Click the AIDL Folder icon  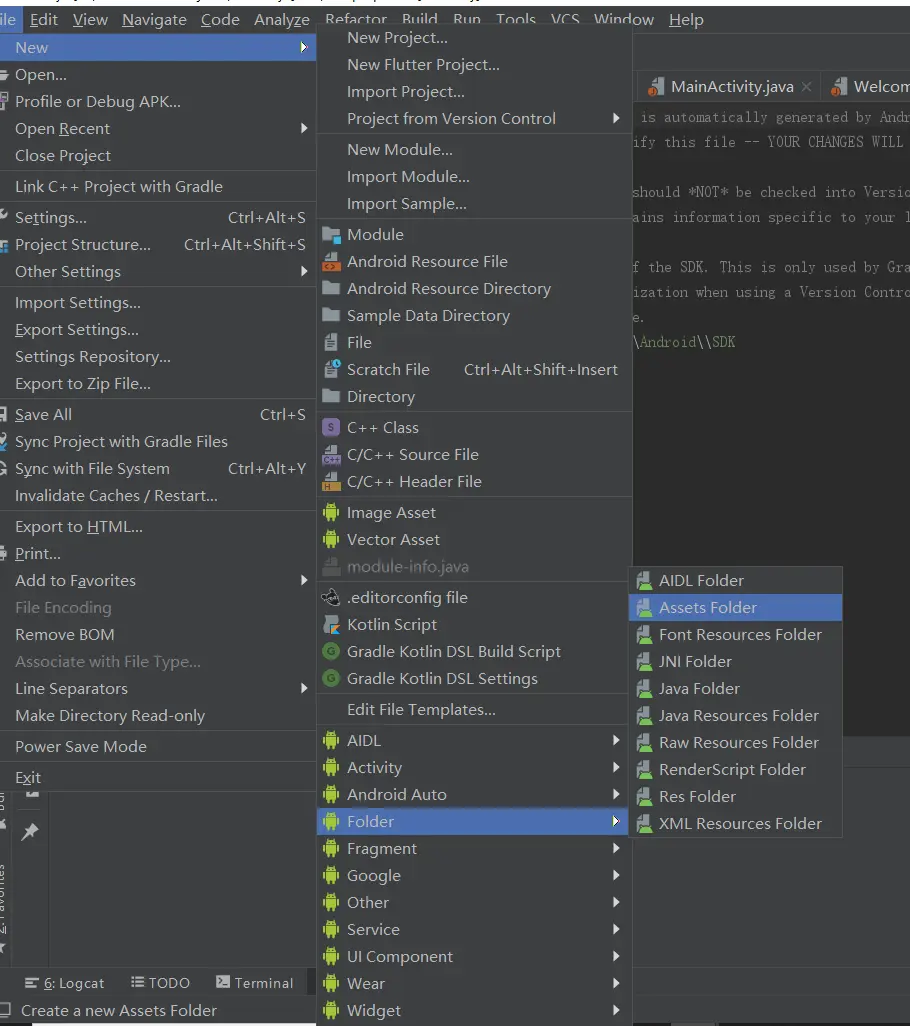tap(644, 581)
